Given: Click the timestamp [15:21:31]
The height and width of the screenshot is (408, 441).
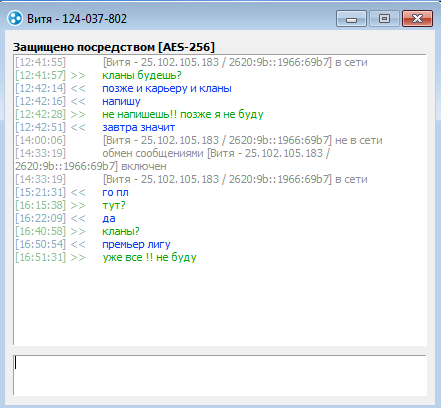Looking at the screenshot, I should (x=40, y=192).
